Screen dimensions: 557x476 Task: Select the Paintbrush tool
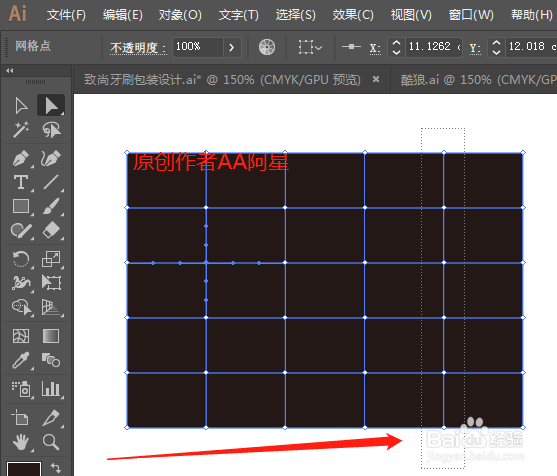(51, 206)
